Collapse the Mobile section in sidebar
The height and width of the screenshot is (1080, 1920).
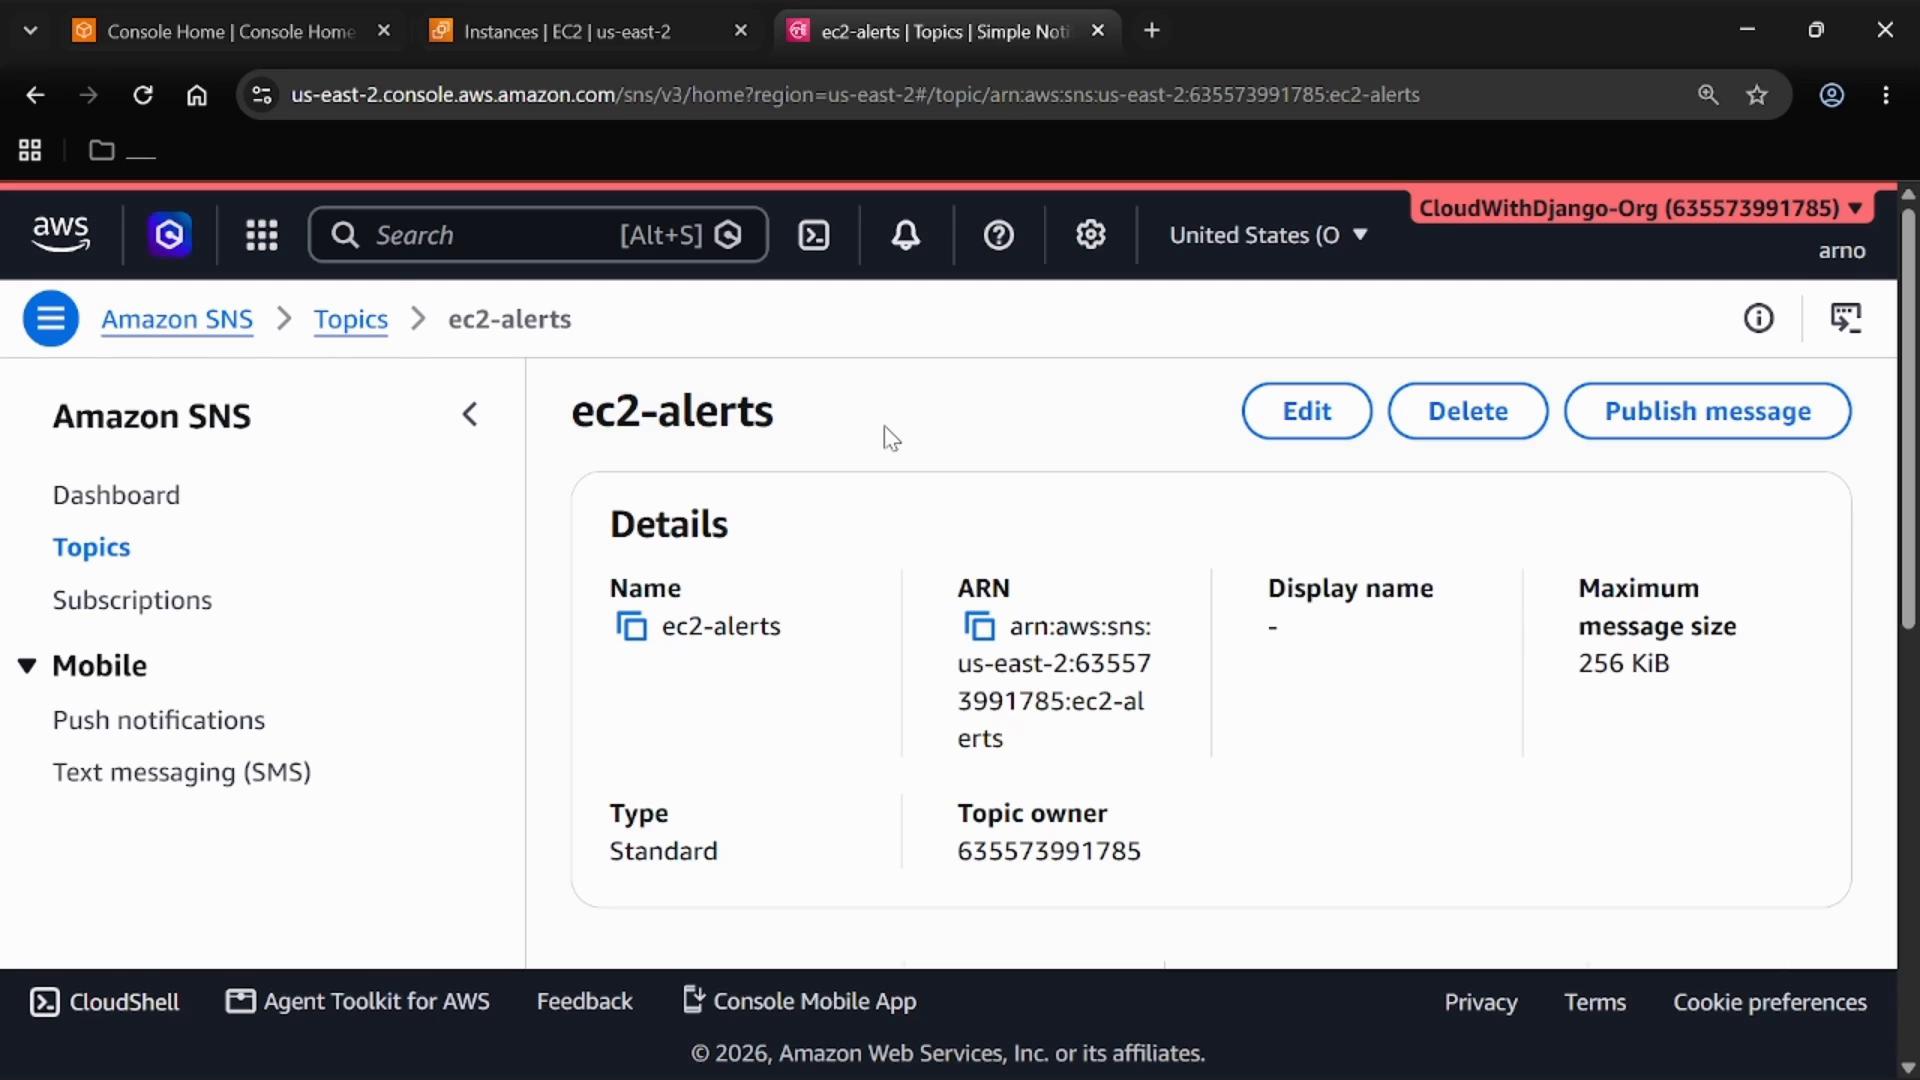pos(27,666)
